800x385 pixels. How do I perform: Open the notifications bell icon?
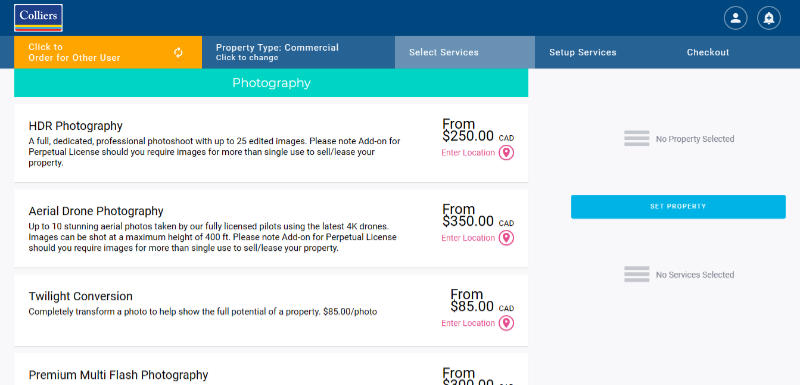click(768, 18)
